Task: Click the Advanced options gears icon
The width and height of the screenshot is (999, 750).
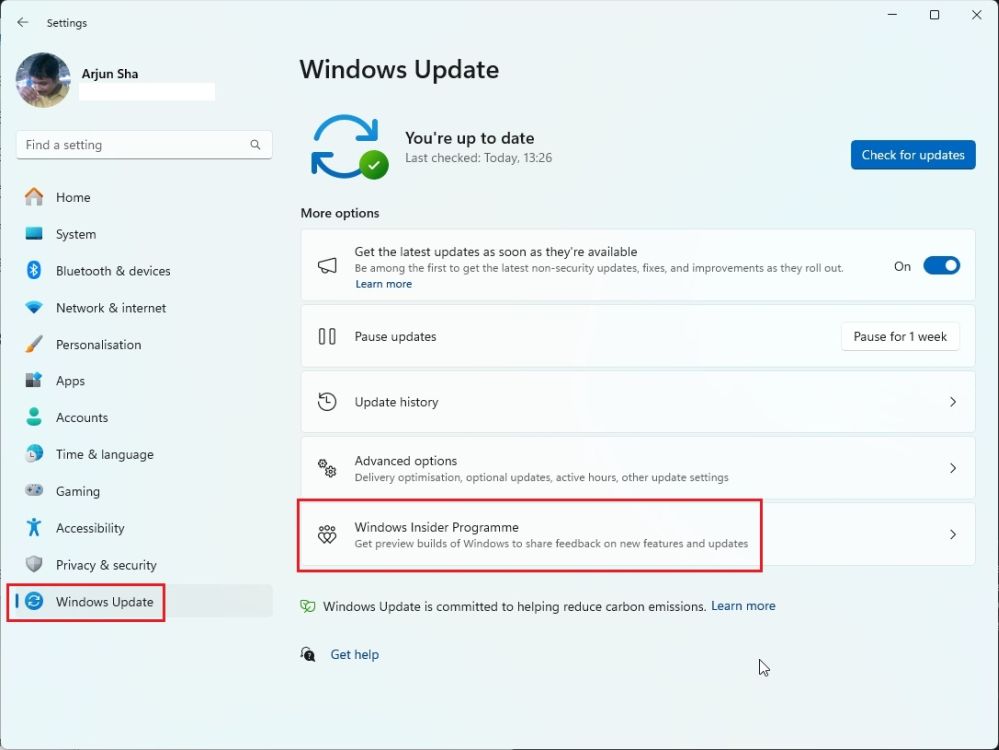Action: click(x=327, y=468)
